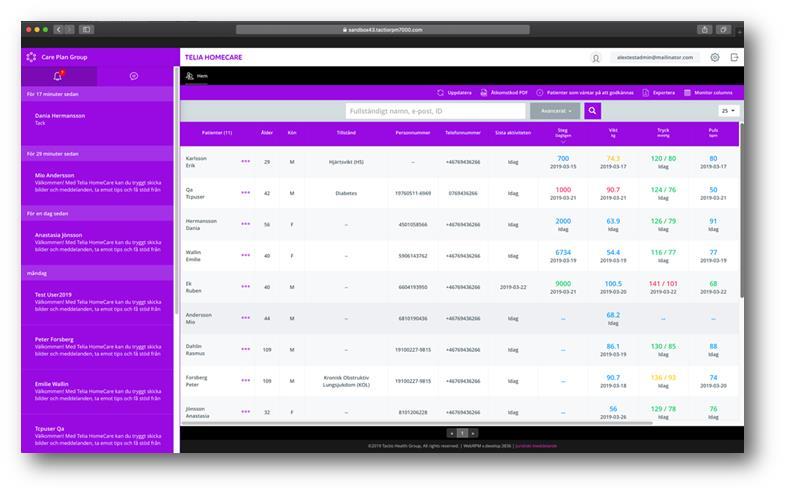Click the purple search magnifier button
Image resolution: width=786 pixels, height=495 pixels.
pos(593,111)
